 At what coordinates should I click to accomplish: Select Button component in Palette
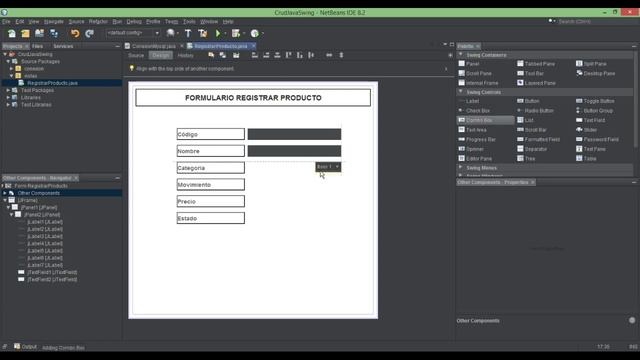click(x=528, y=101)
